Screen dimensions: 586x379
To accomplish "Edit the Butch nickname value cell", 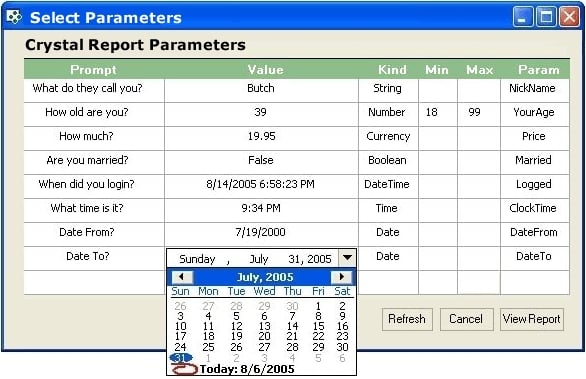I will click(261, 90).
